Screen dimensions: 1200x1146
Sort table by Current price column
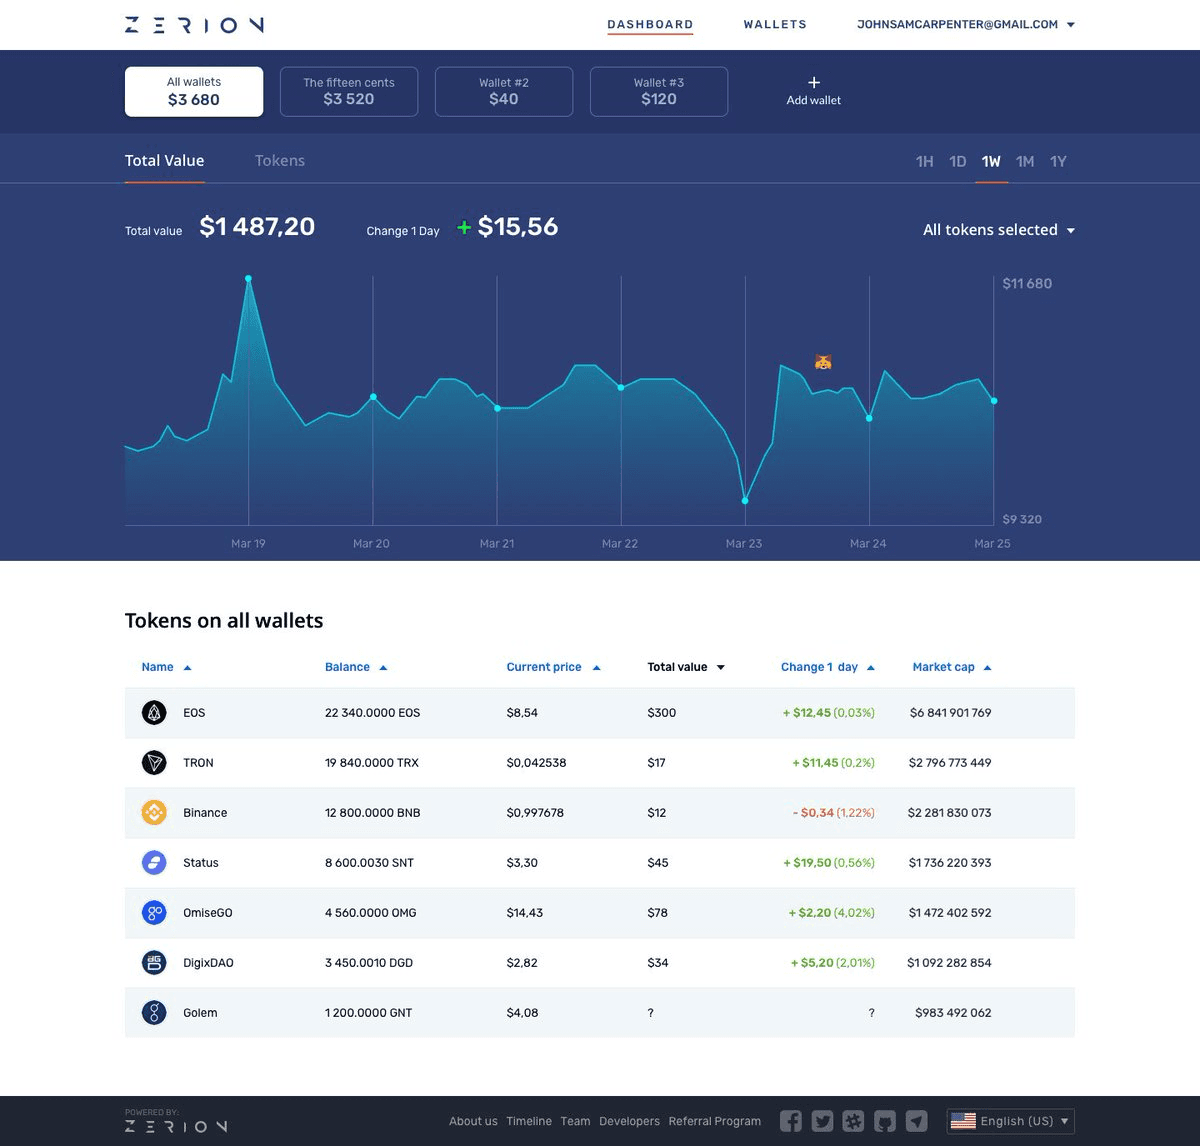pos(553,667)
